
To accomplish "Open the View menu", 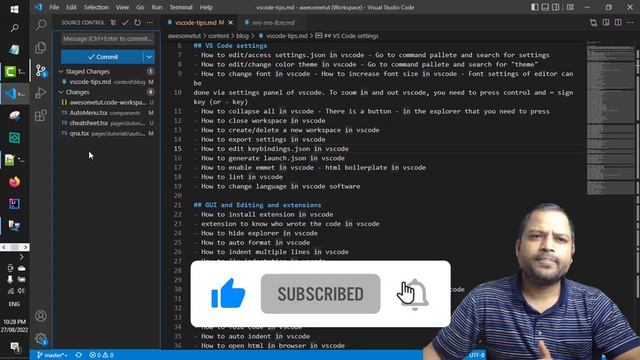I will 122,7.
